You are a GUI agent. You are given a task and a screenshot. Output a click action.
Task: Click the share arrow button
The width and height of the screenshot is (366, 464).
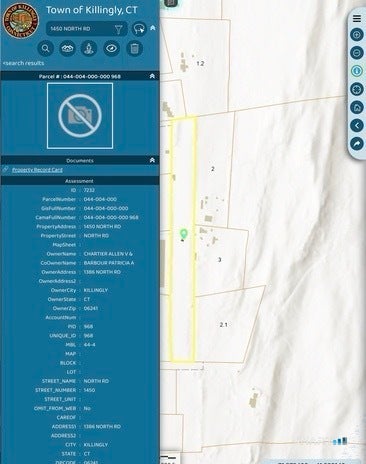click(x=357, y=144)
